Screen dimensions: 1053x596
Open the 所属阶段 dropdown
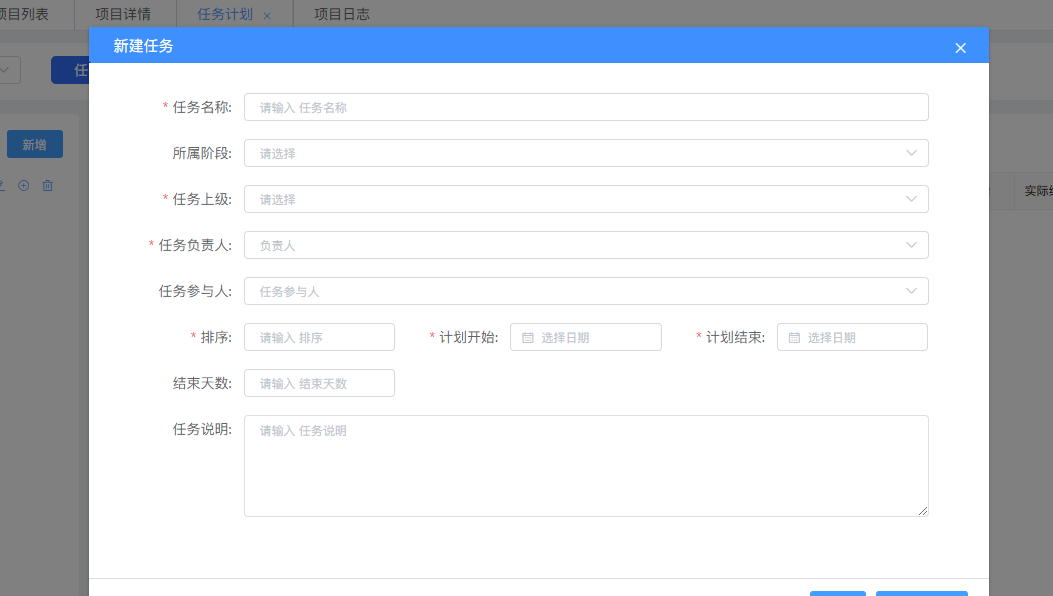[586, 153]
